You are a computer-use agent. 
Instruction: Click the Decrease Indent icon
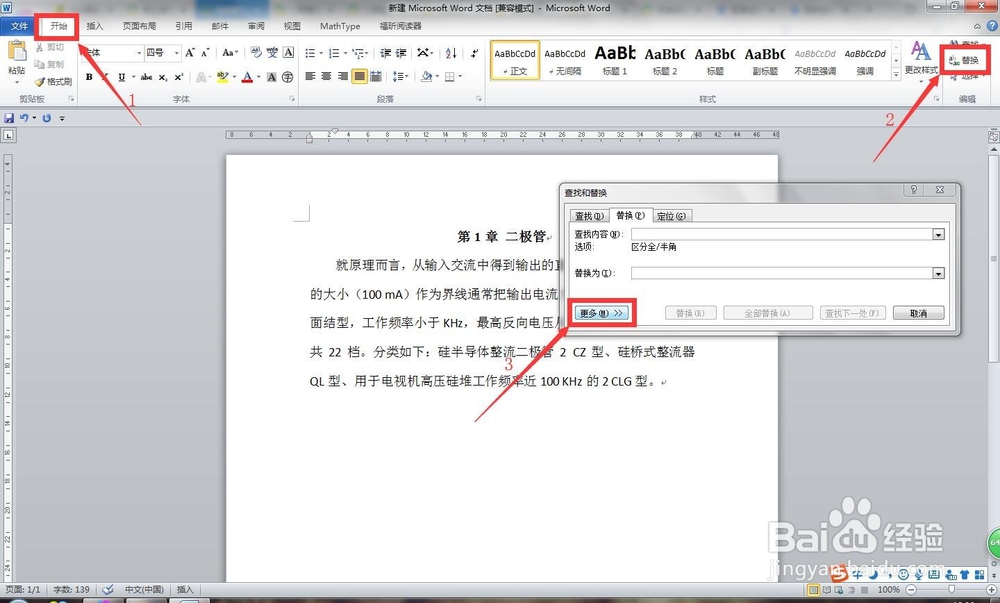(x=386, y=53)
